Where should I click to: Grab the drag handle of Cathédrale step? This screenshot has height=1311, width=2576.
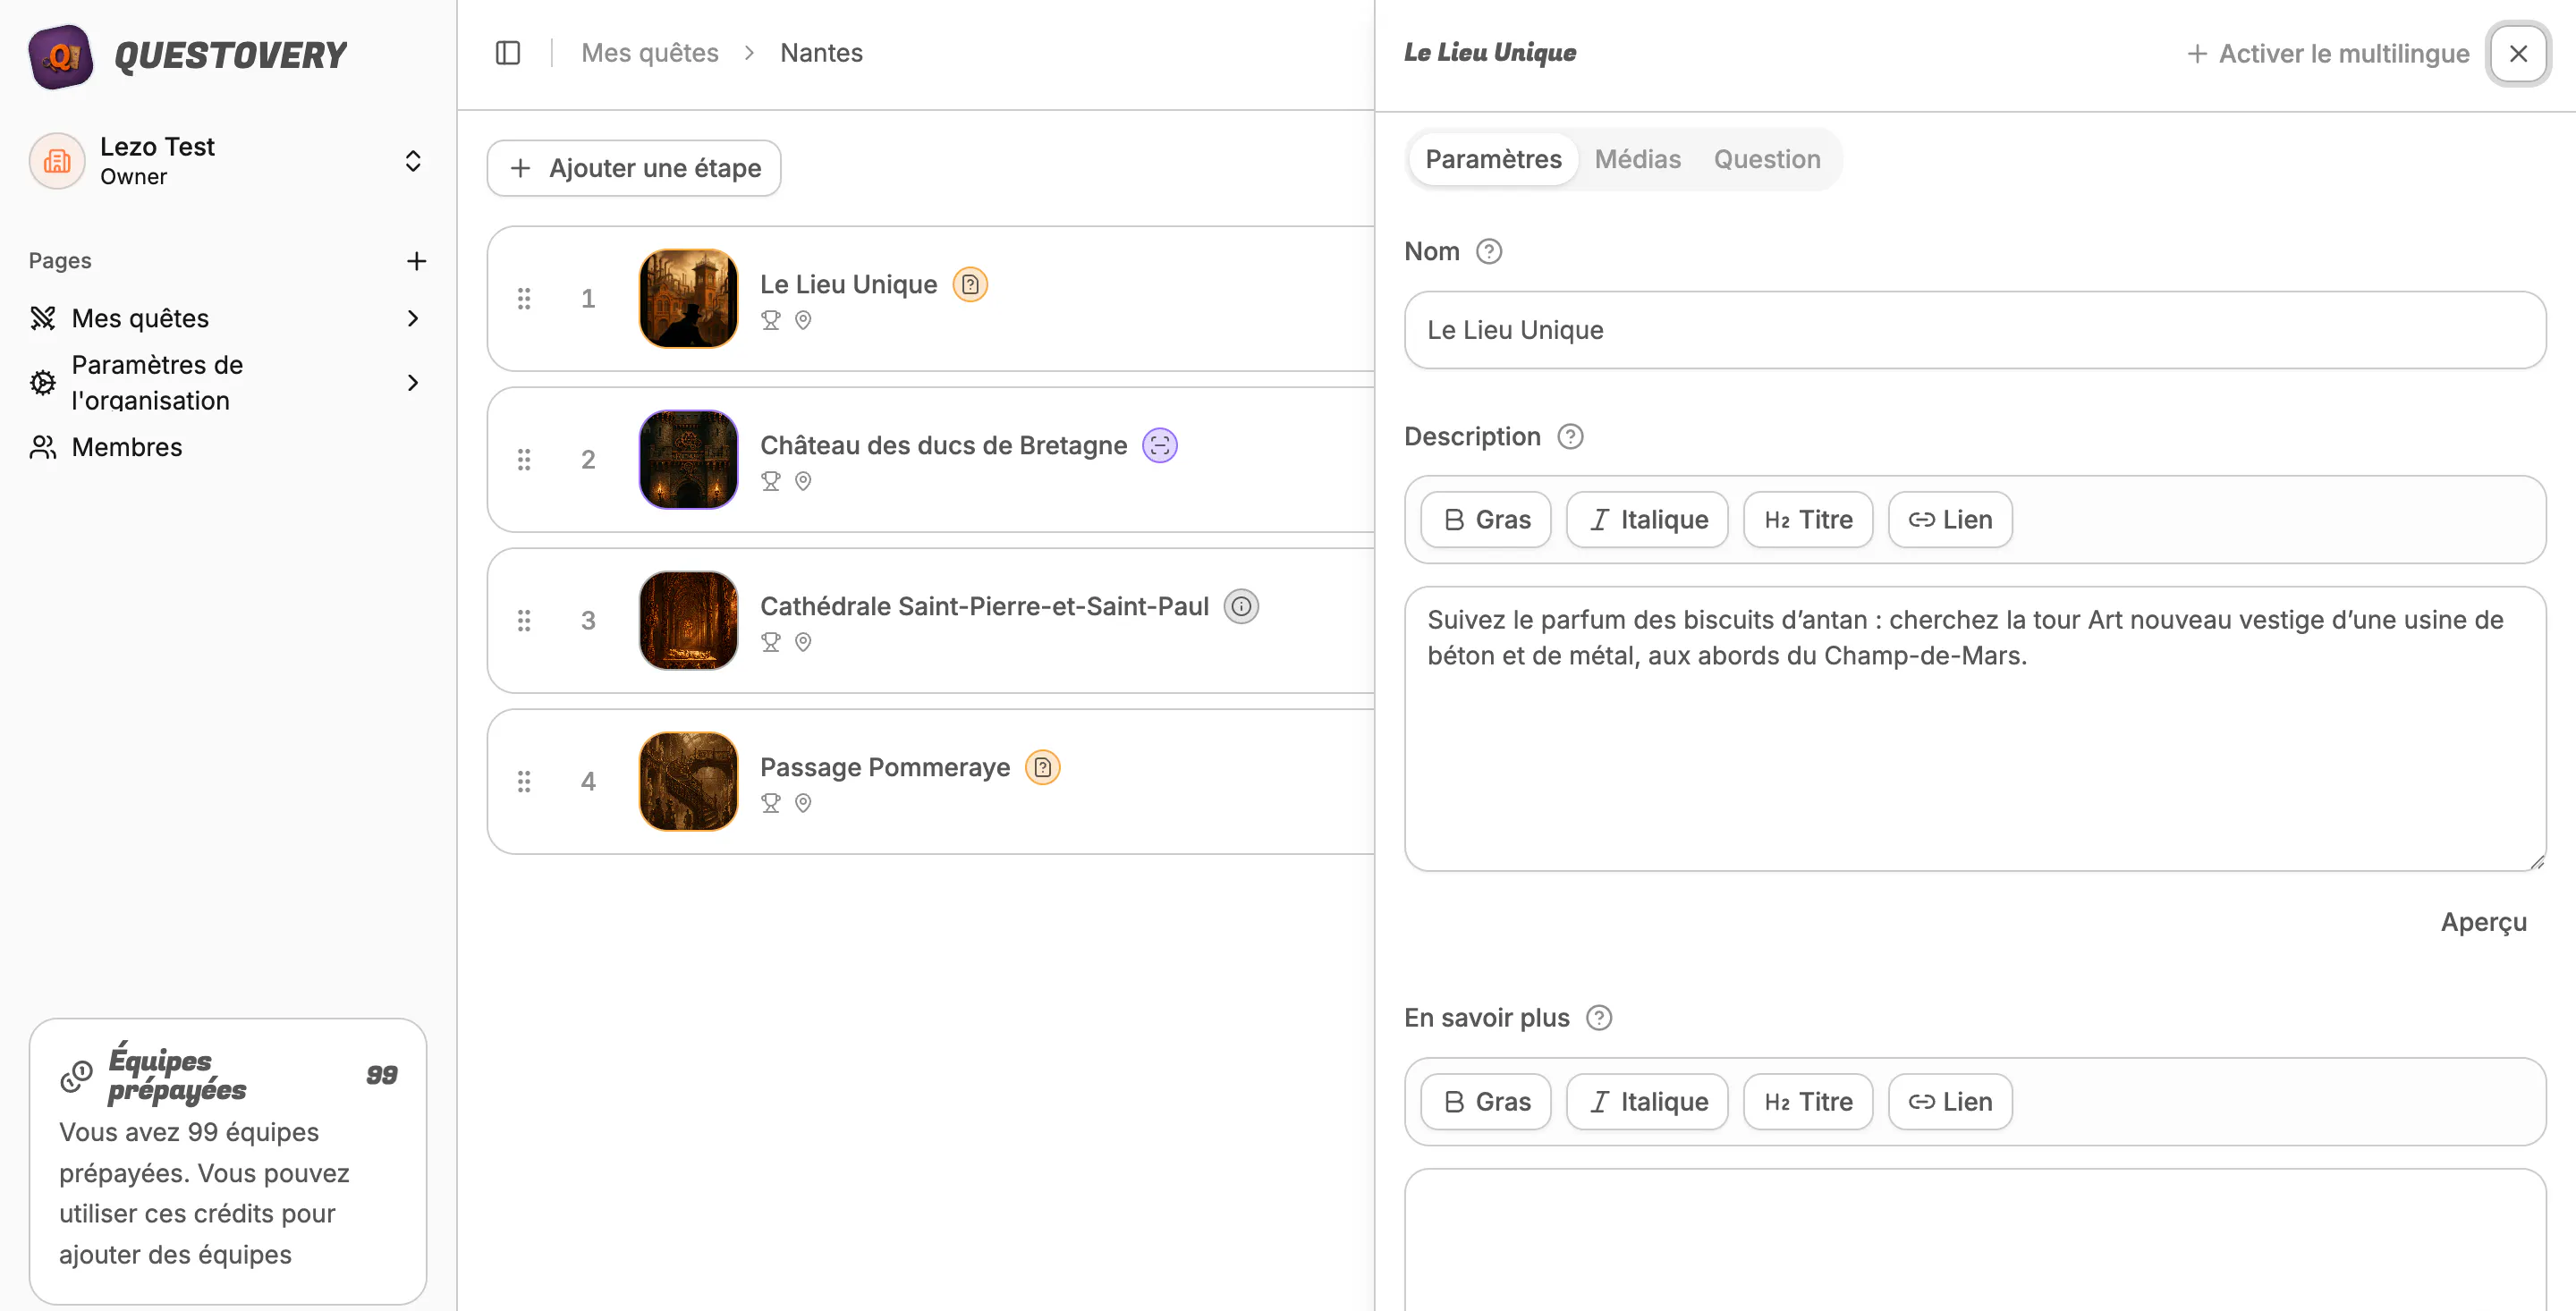[x=524, y=621]
